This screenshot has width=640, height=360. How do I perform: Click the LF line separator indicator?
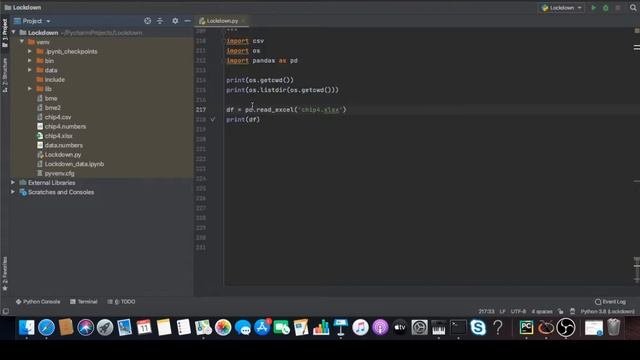click(x=502, y=311)
